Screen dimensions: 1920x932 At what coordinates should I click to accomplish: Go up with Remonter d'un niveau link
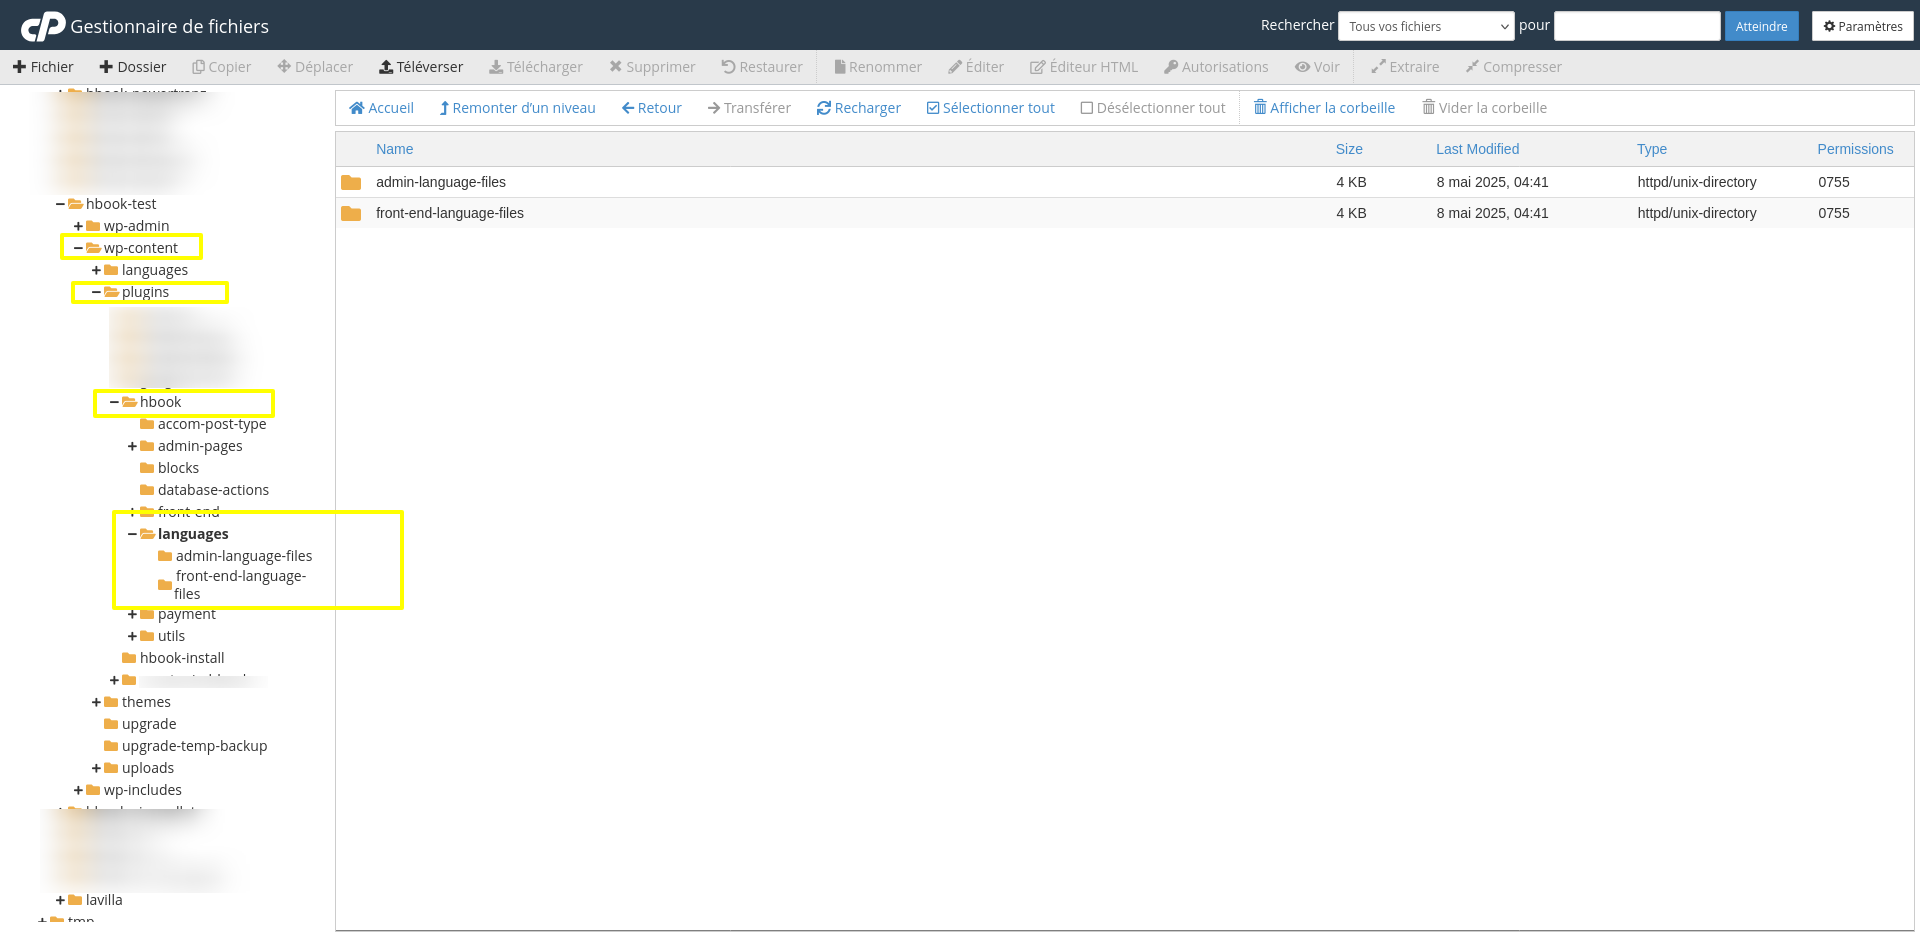(517, 107)
